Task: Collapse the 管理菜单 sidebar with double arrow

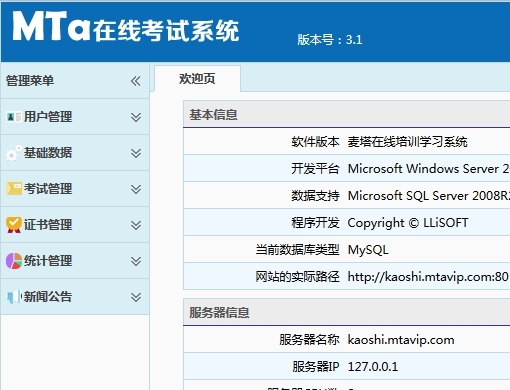Action: coord(136,81)
